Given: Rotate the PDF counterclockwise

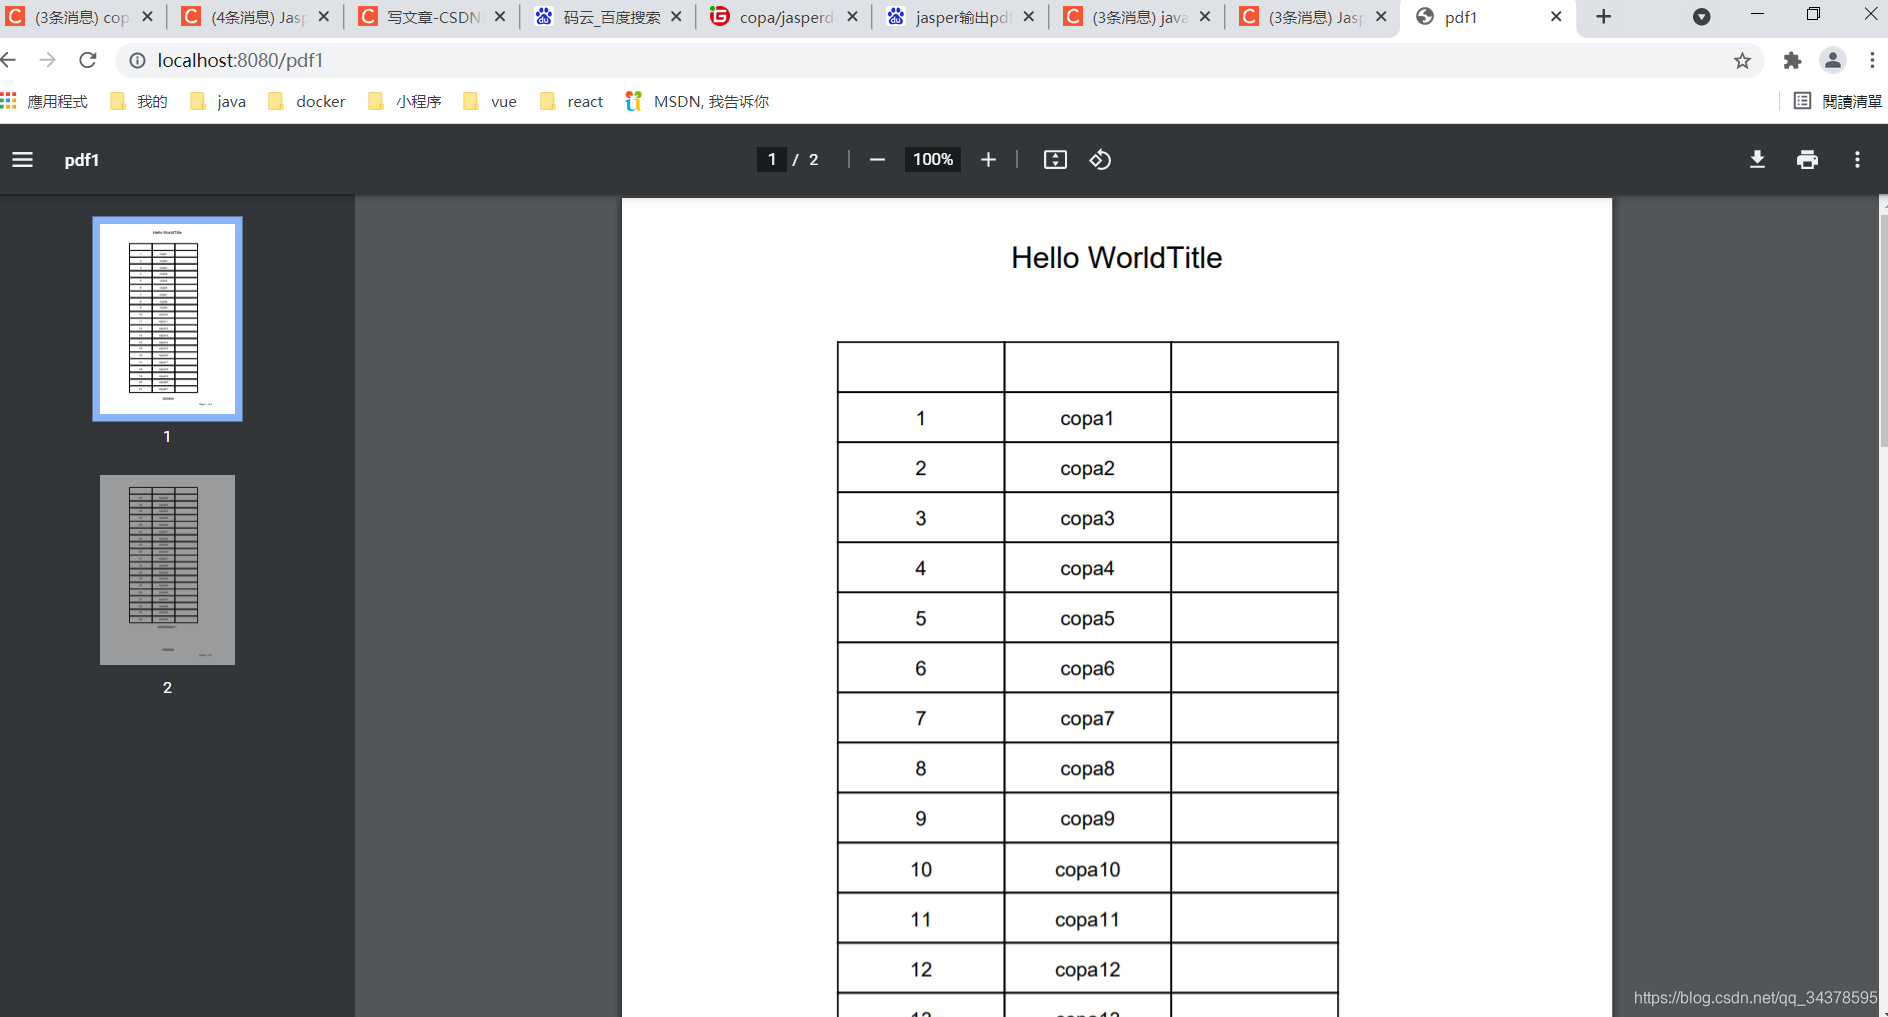Looking at the screenshot, I should tap(1100, 159).
